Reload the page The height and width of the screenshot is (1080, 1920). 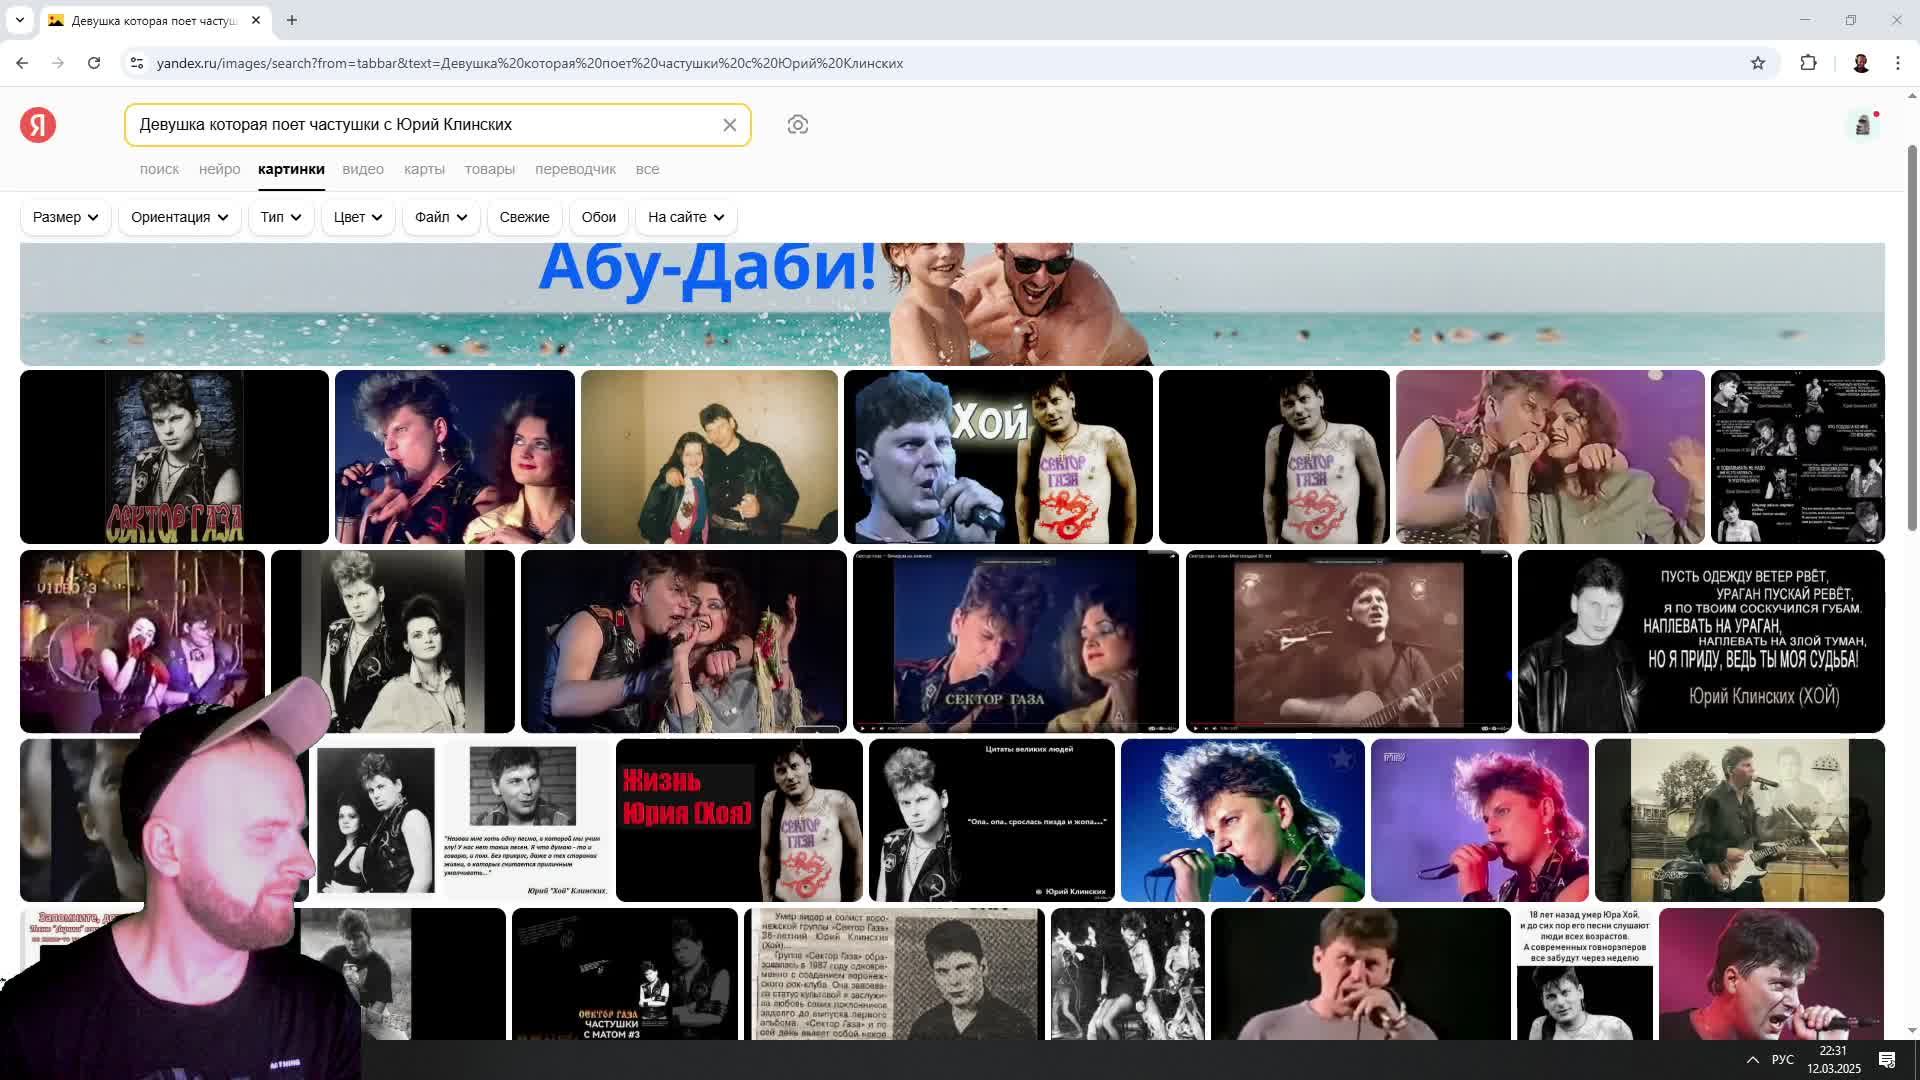[94, 63]
